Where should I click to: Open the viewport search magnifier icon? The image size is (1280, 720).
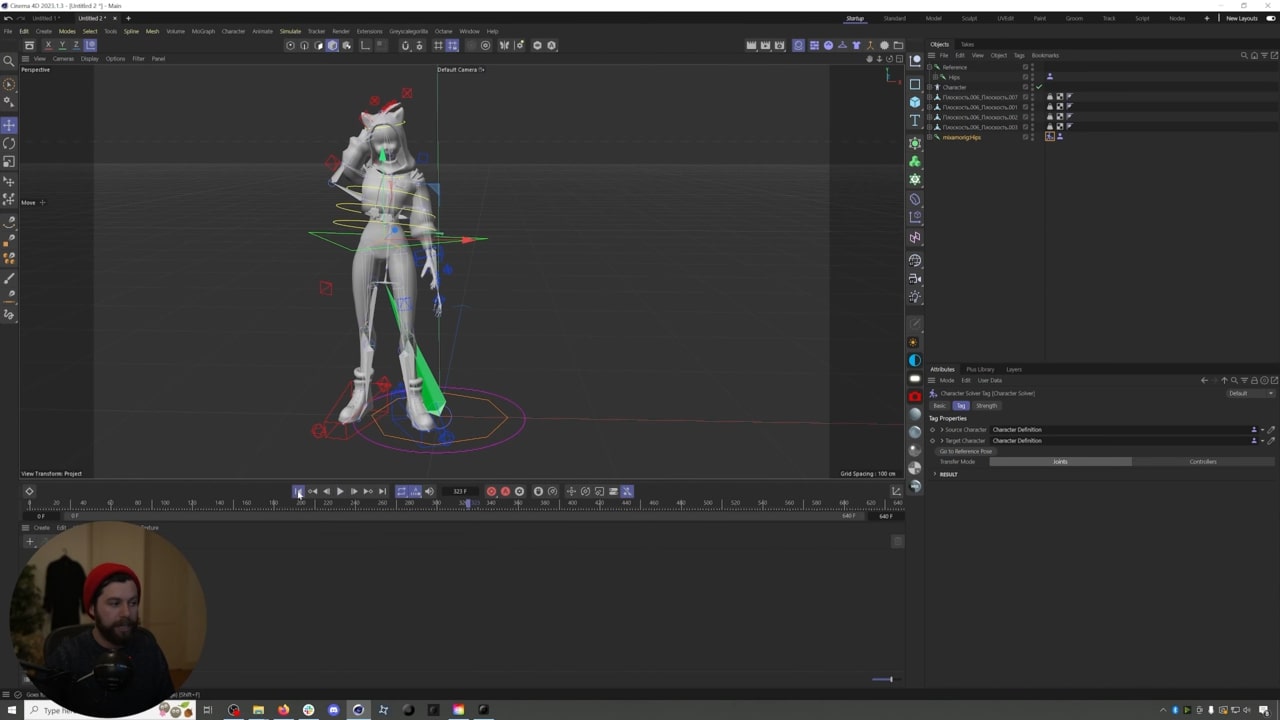[x=9, y=61]
